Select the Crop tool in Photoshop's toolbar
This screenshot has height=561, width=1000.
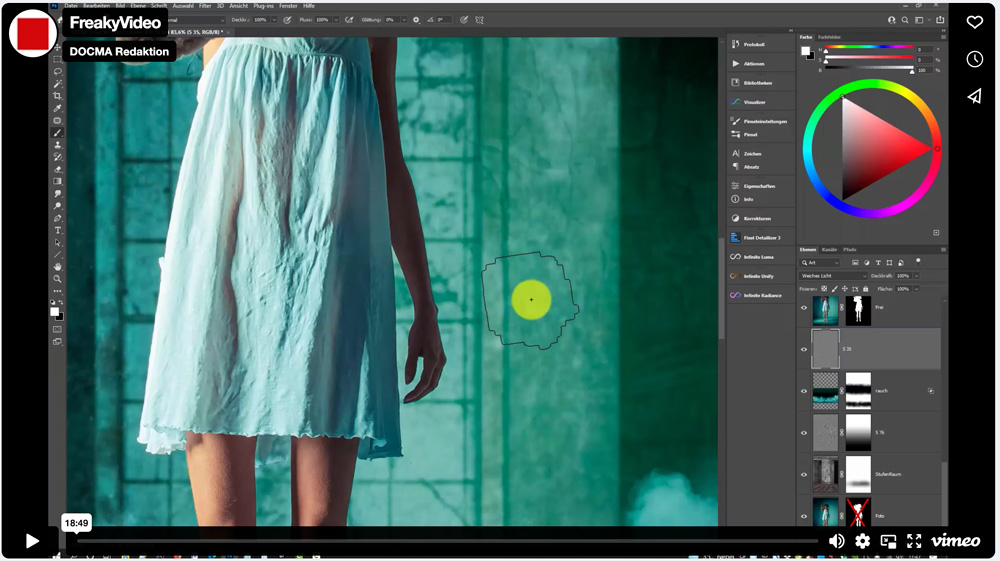(57, 96)
